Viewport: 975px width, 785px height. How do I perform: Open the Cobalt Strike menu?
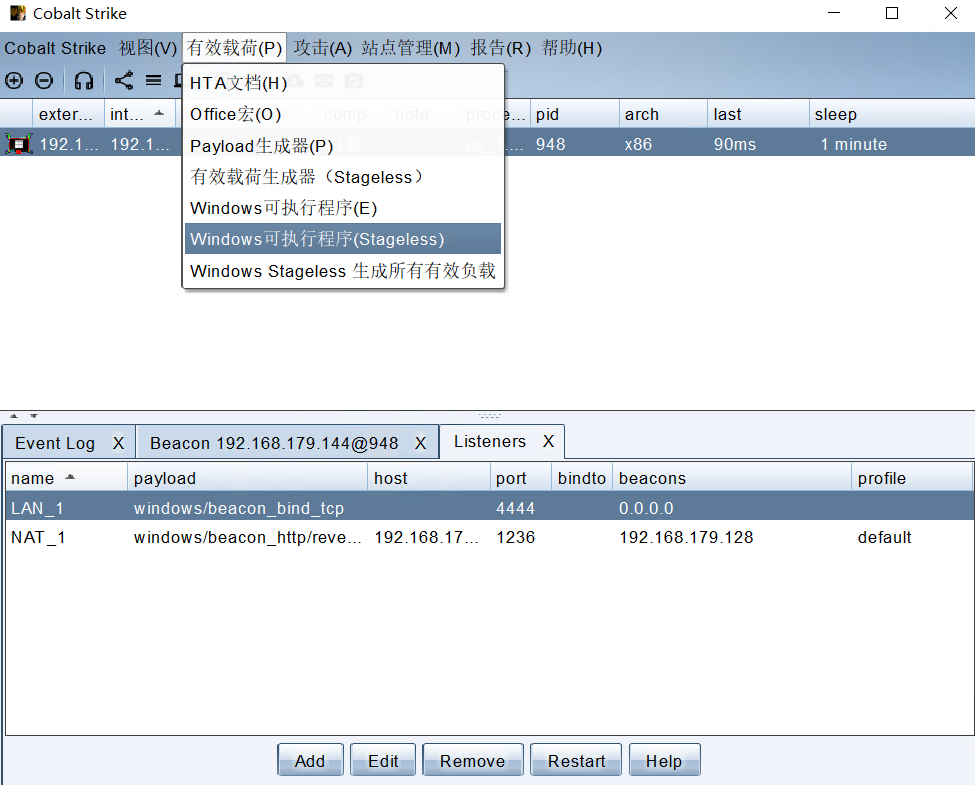click(55, 48)
